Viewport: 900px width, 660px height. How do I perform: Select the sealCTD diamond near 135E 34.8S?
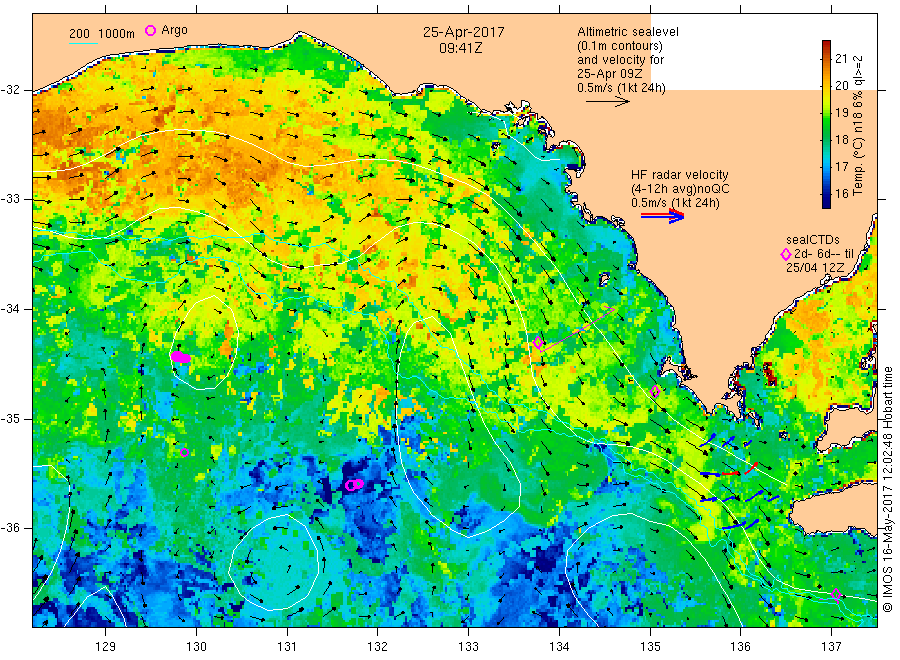click(655, 391)
